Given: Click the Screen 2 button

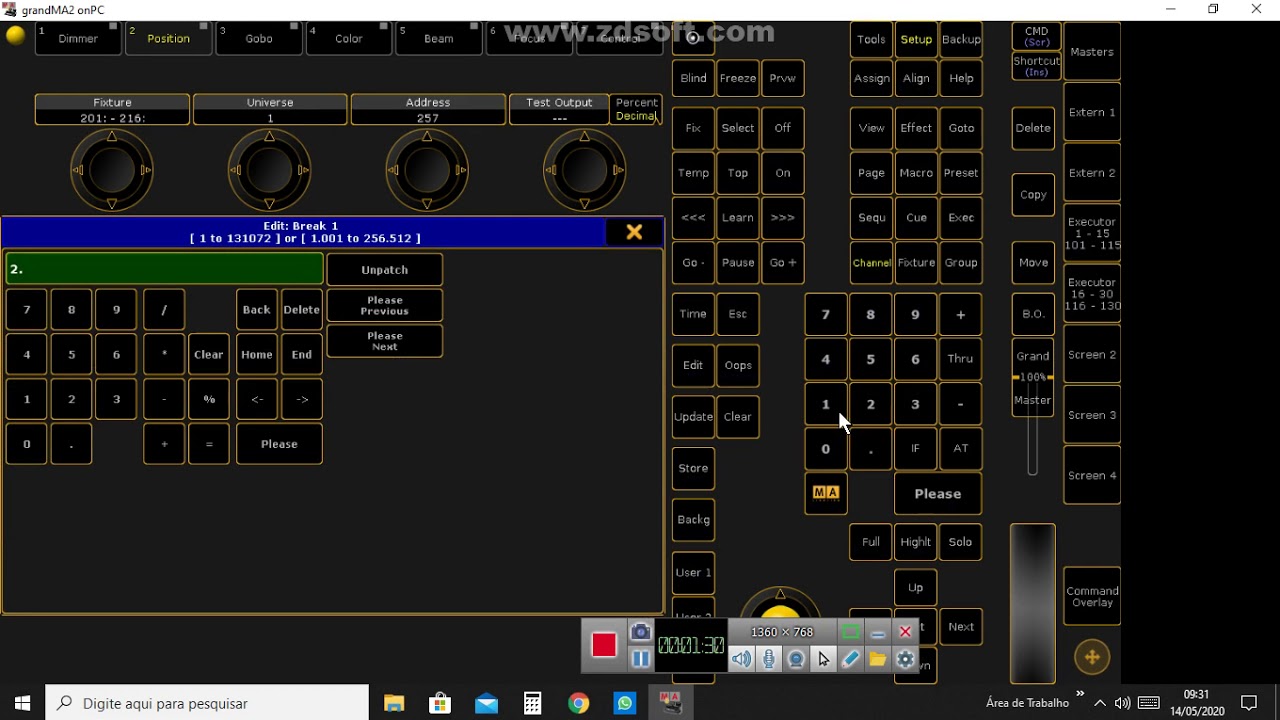Looking at the screenshot, I should 1092,355.
